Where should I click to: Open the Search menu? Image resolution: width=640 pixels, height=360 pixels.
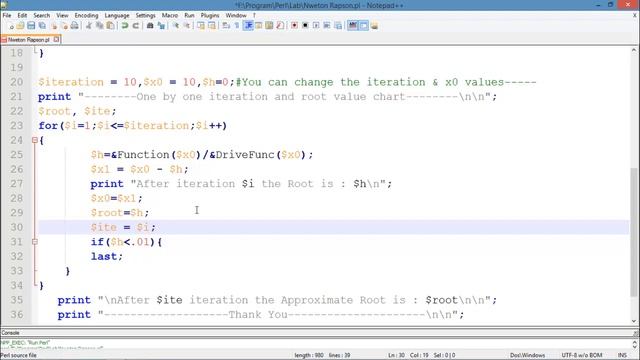click(42, 16)
